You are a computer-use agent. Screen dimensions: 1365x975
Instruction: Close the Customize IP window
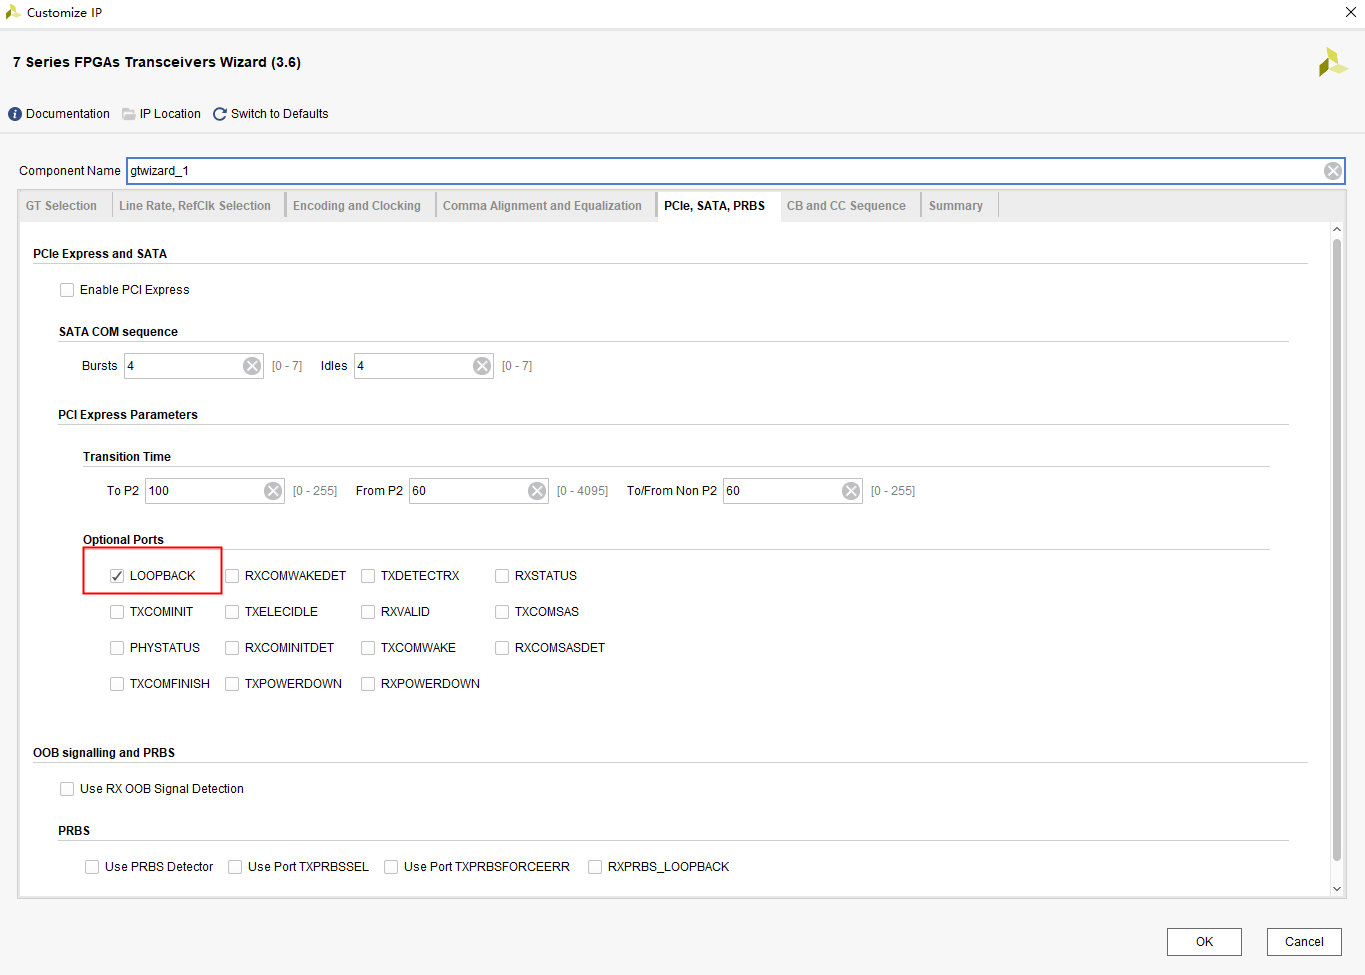tap(1351, 13)
